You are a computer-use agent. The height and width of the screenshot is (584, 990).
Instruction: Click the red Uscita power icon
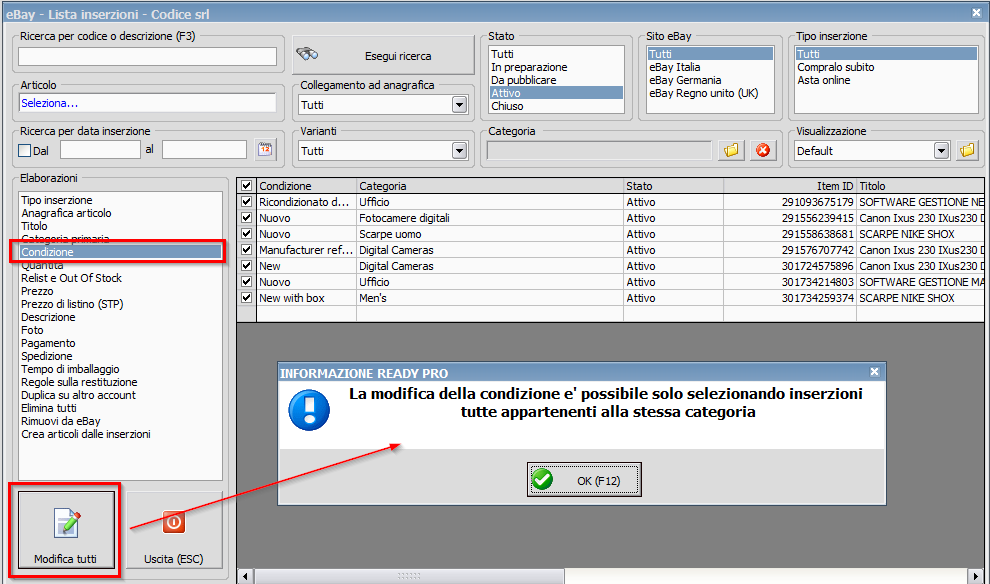174,522
